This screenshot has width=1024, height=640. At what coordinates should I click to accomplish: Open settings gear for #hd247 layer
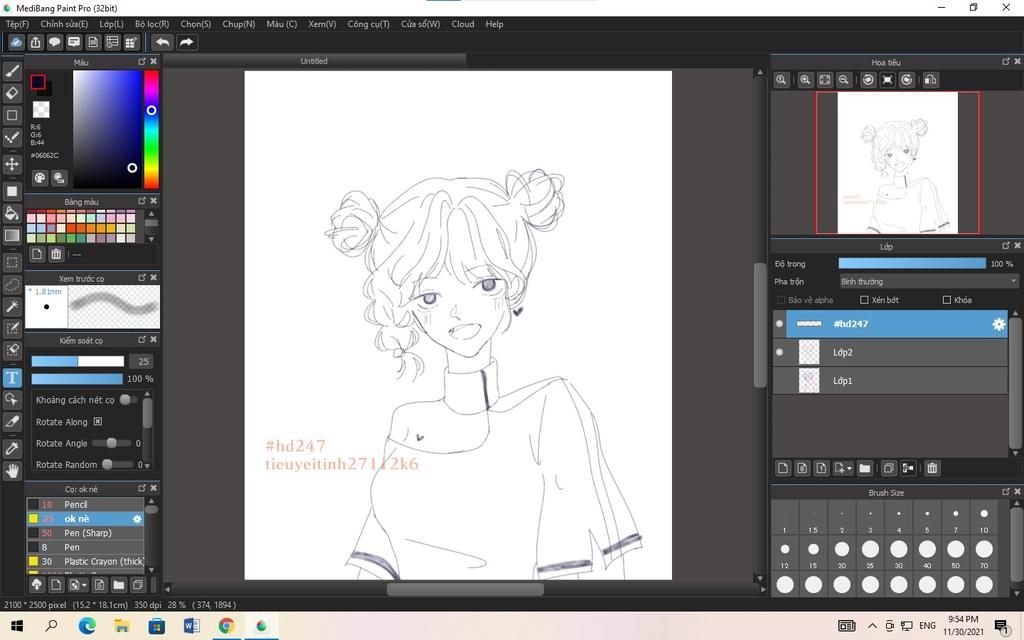[999, 324]
